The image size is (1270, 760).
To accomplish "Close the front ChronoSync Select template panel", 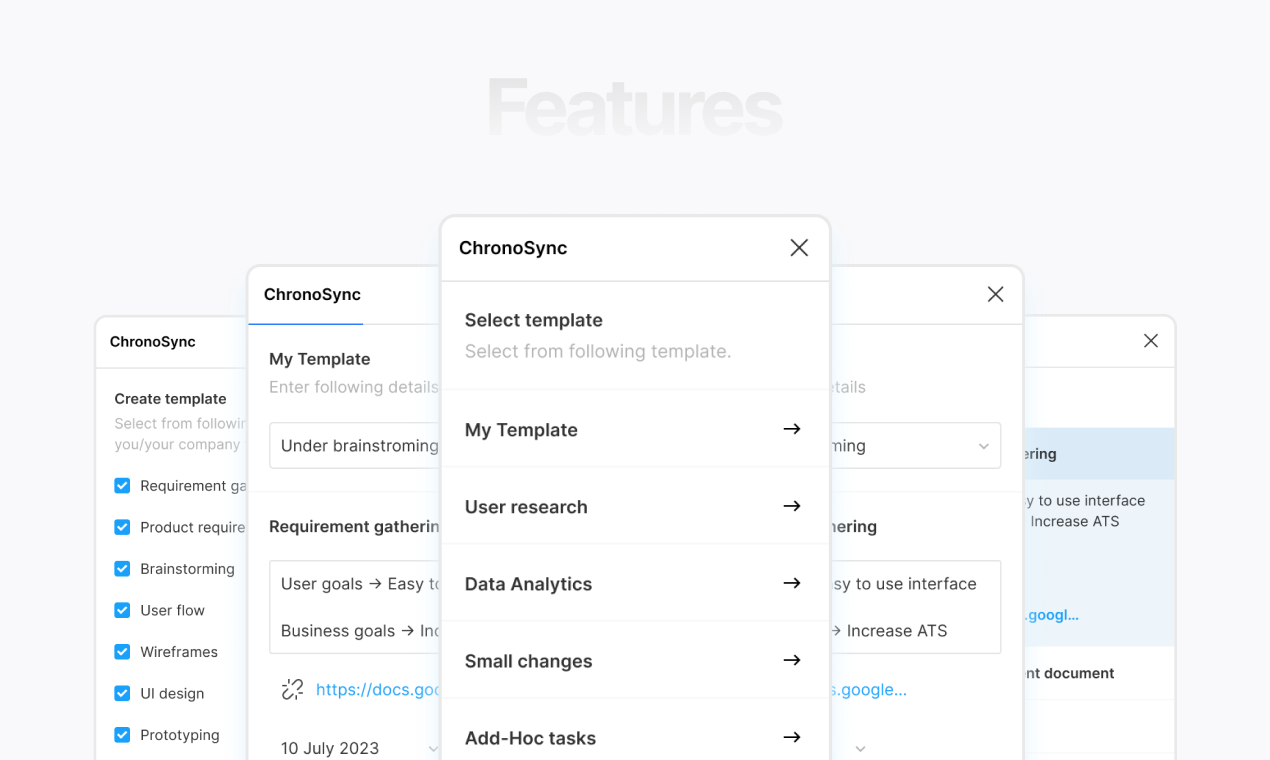I will click(x=799, y=248).
